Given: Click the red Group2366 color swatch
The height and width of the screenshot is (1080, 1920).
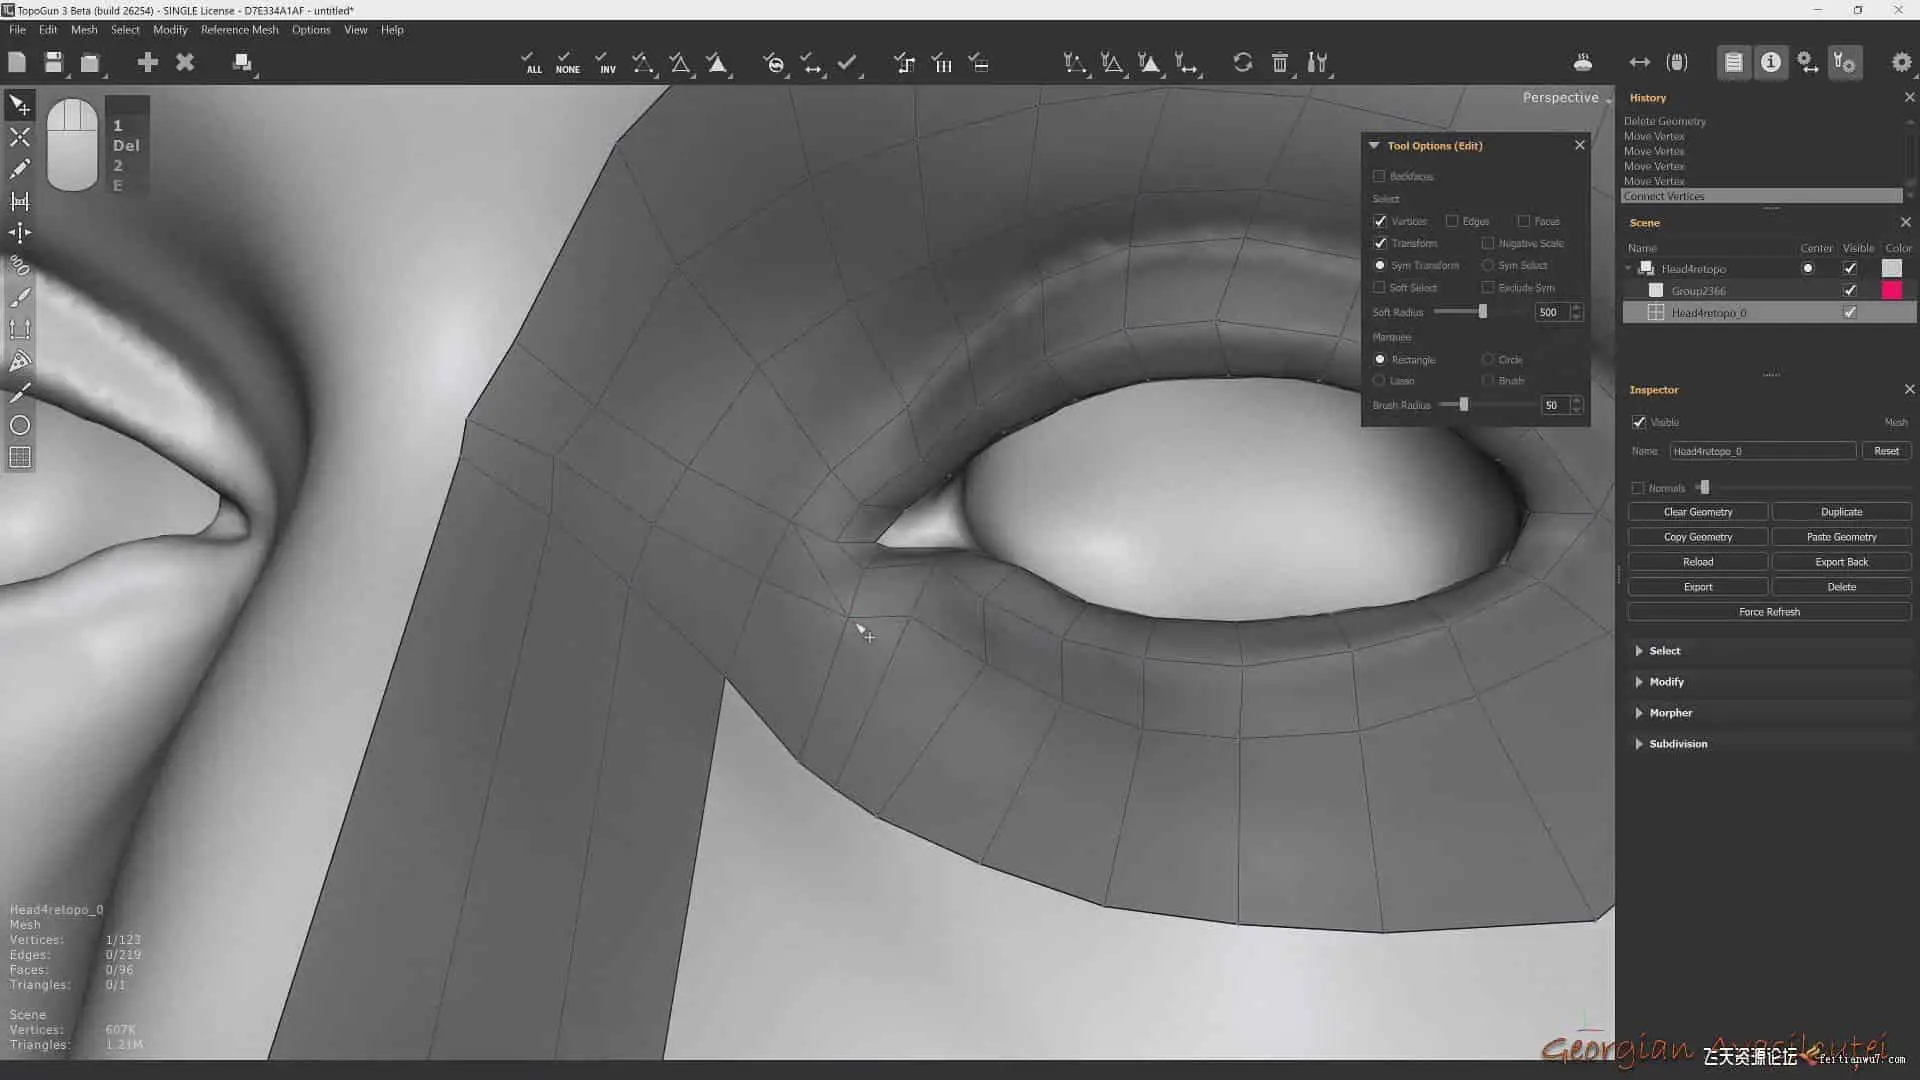Looking at the screenshot, I should [1892, 291].
